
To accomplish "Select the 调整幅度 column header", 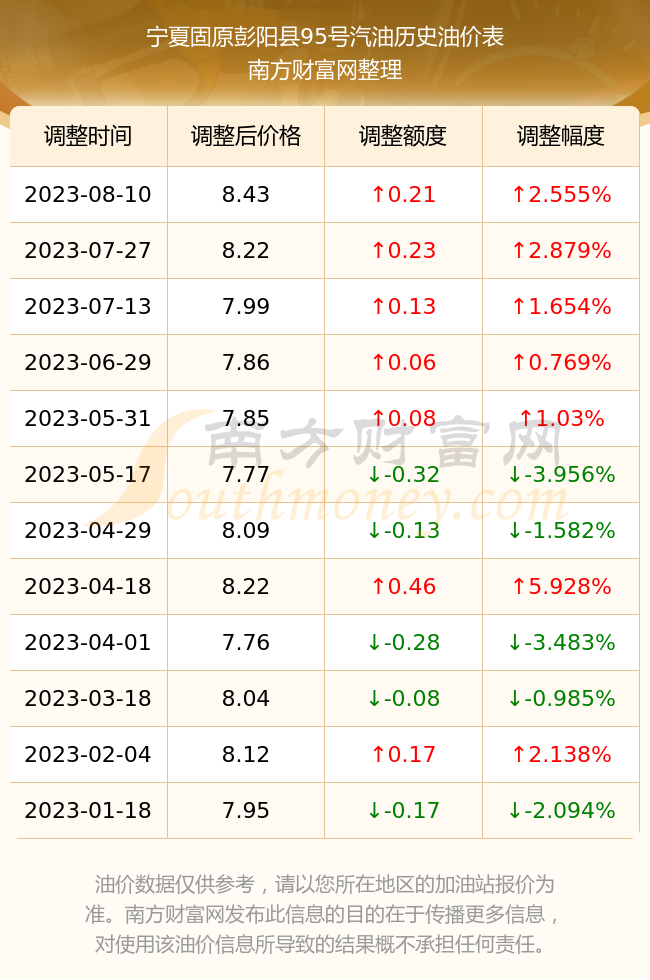I will [x=561, y=136].
